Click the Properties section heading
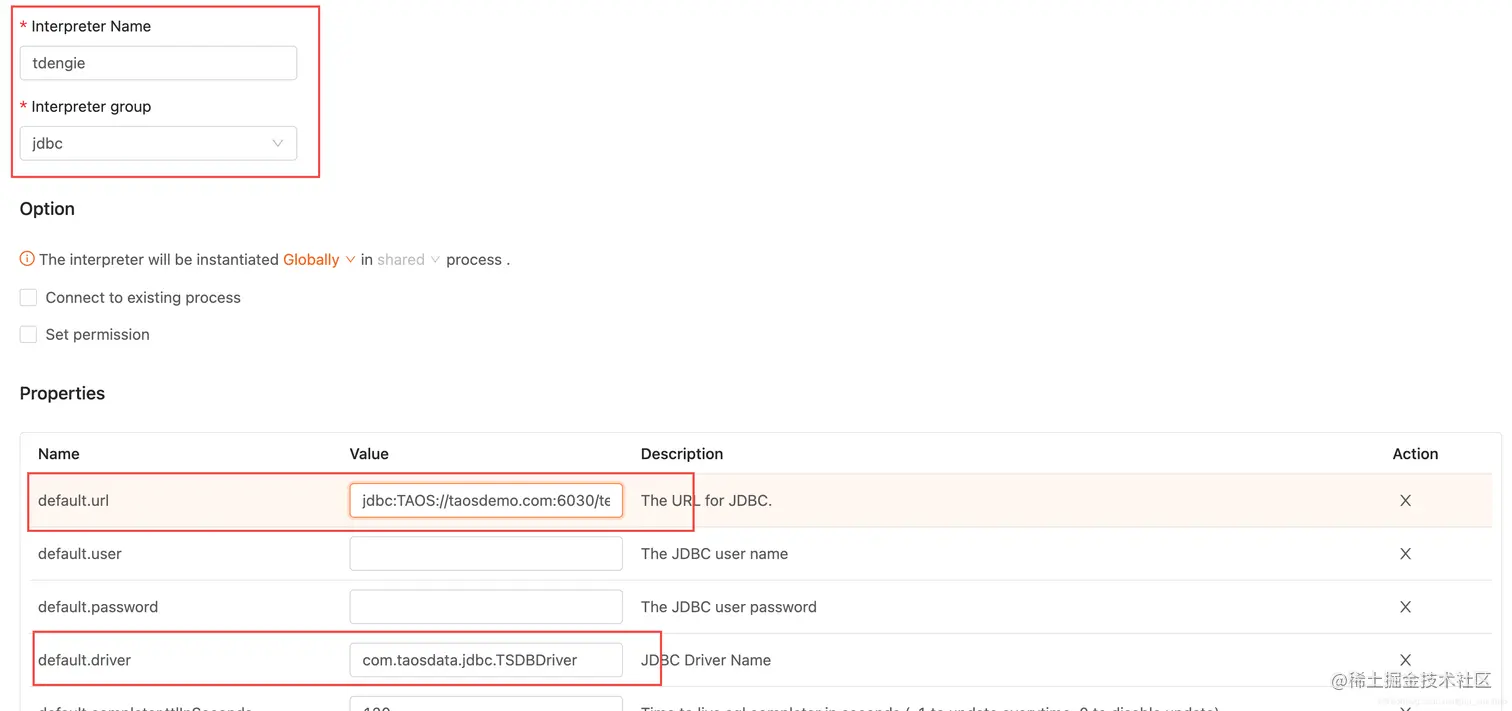The width and height of the screenshot is (1512, 711). tap(62, 393)
